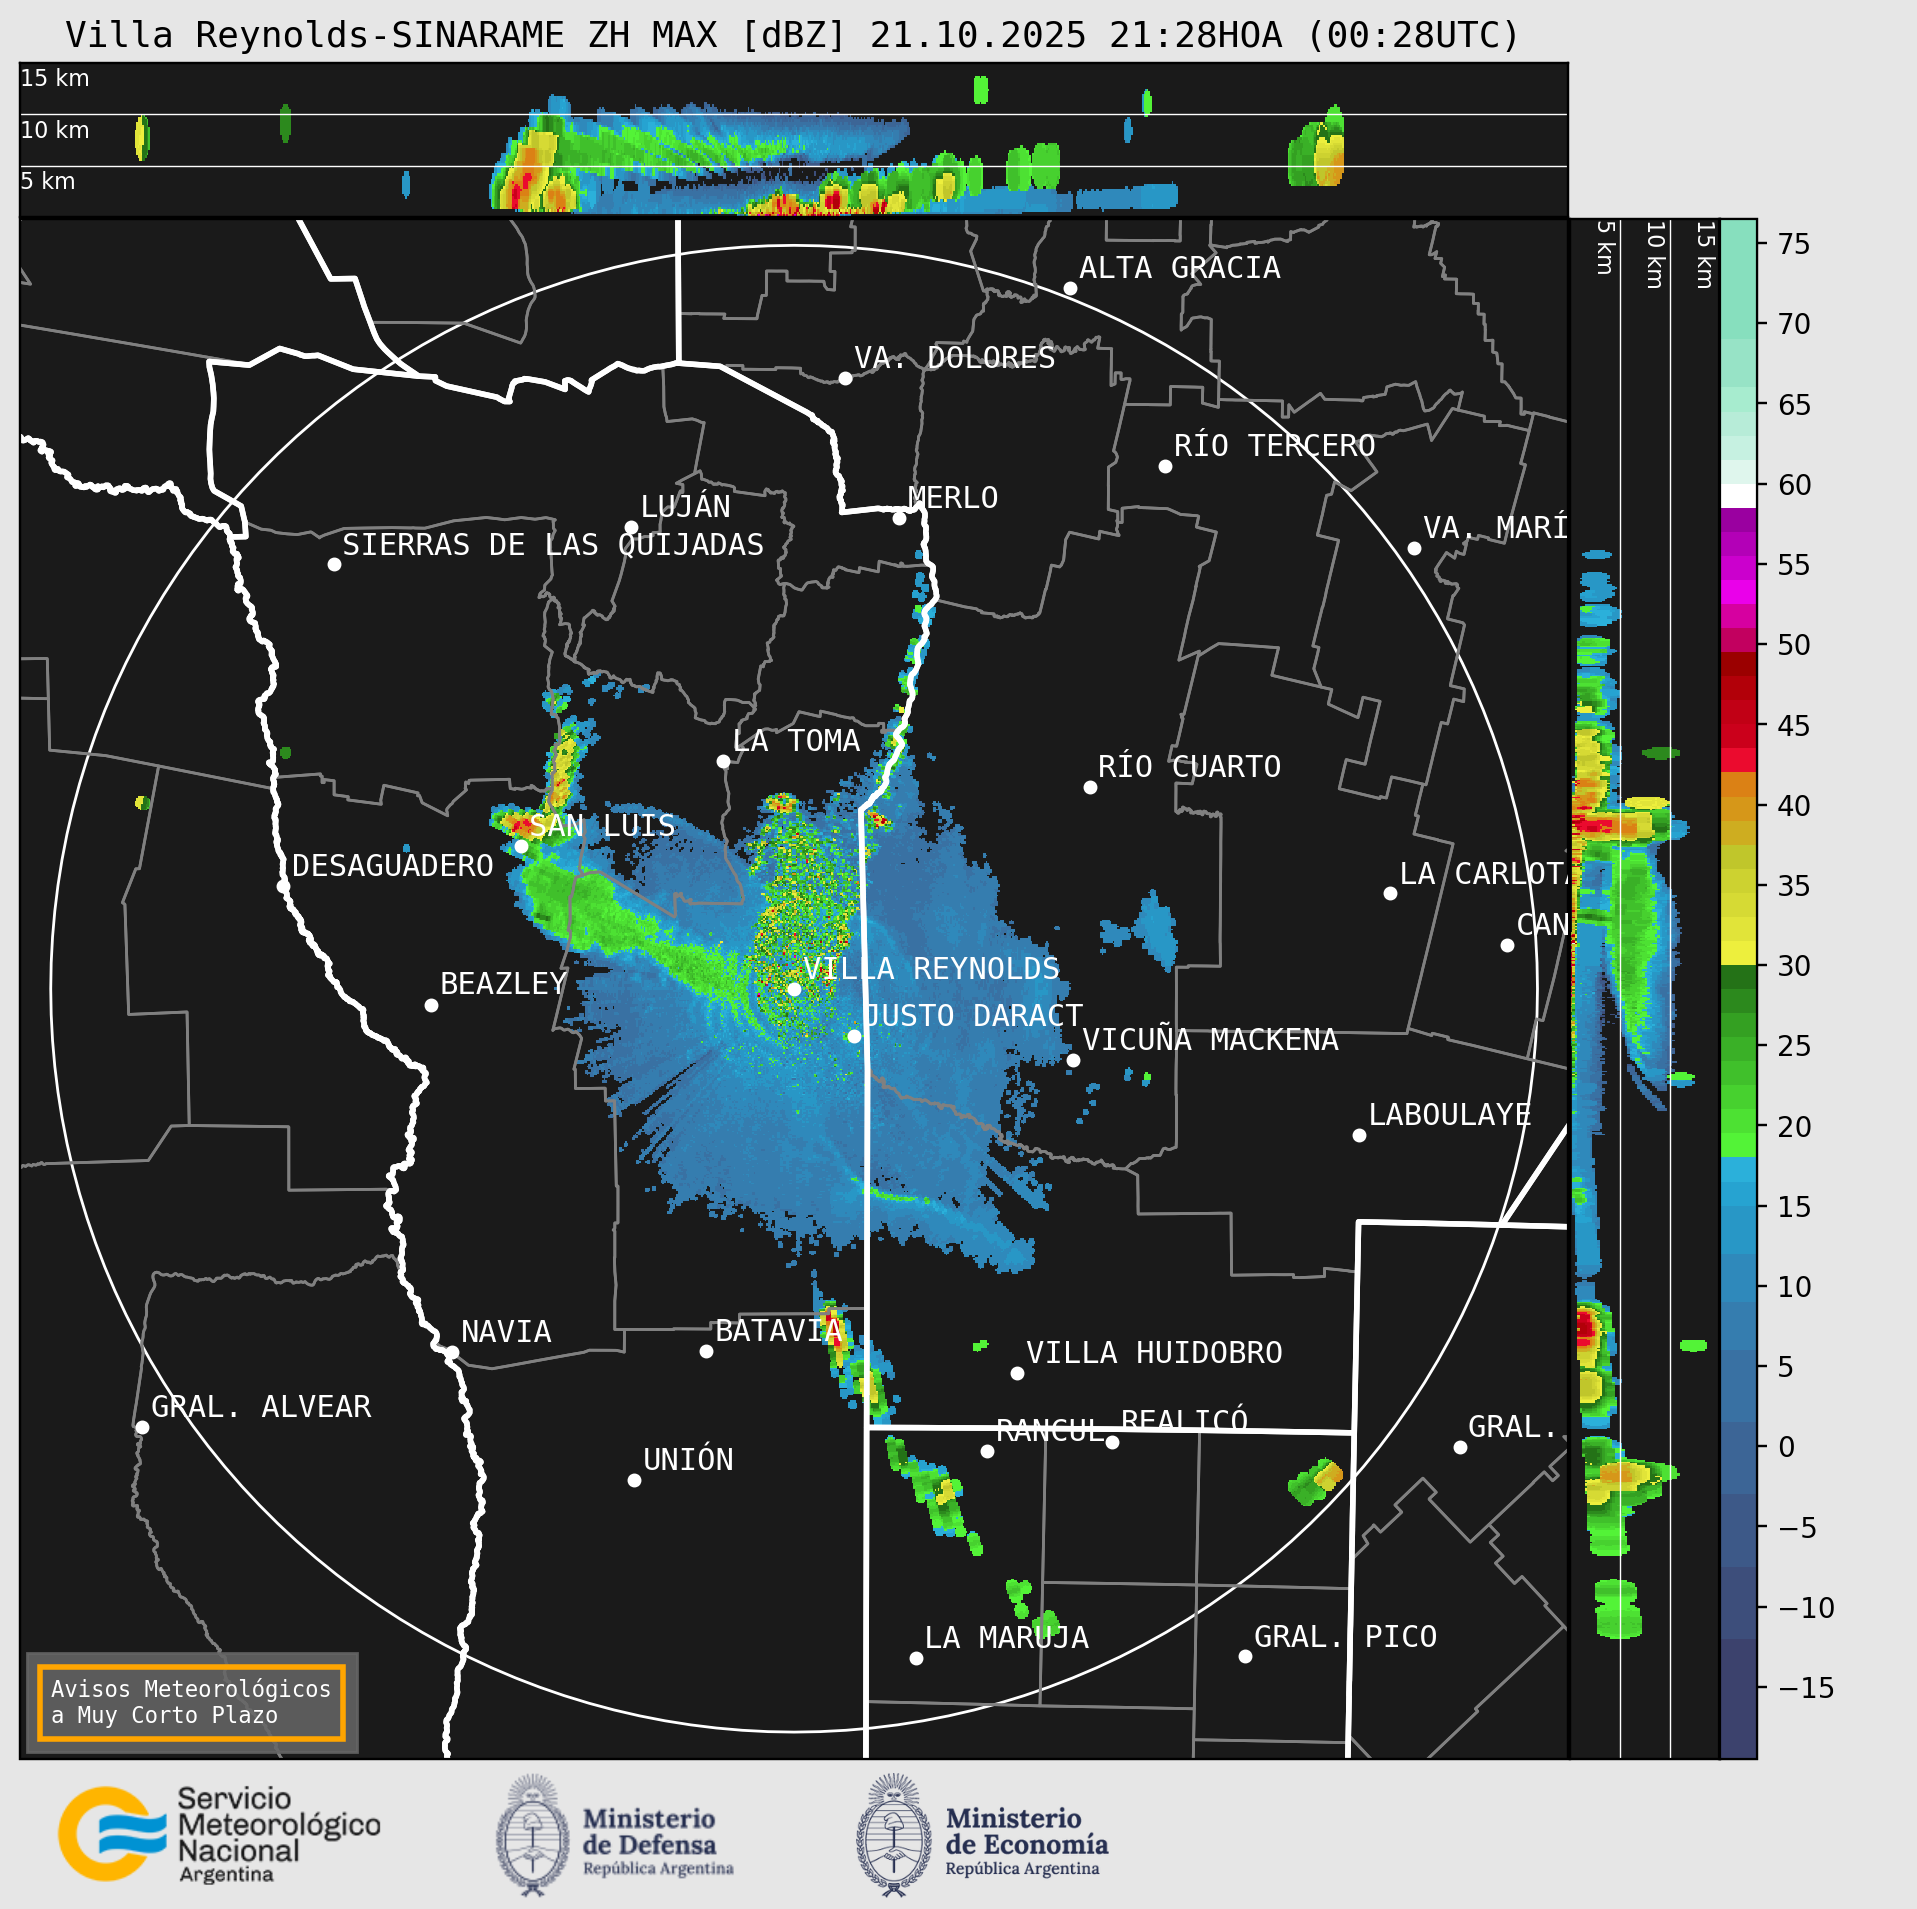The image size is (1917, 1909).
Task: Click the bright green 20 dBZ legend color
Action: (x=1738, y=1121)
